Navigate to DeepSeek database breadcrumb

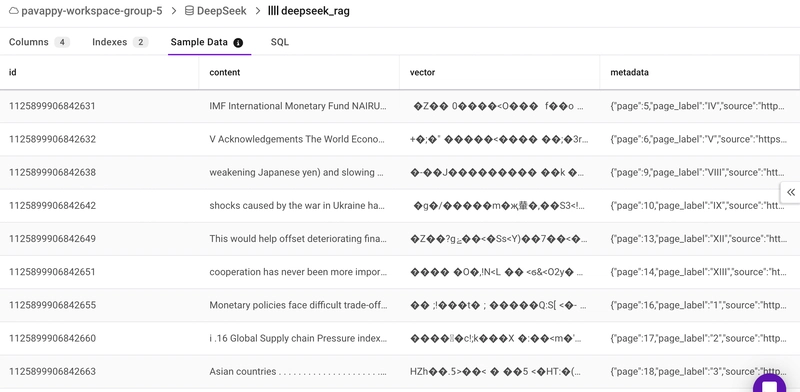pyautogui.click(x=222, y=11)
